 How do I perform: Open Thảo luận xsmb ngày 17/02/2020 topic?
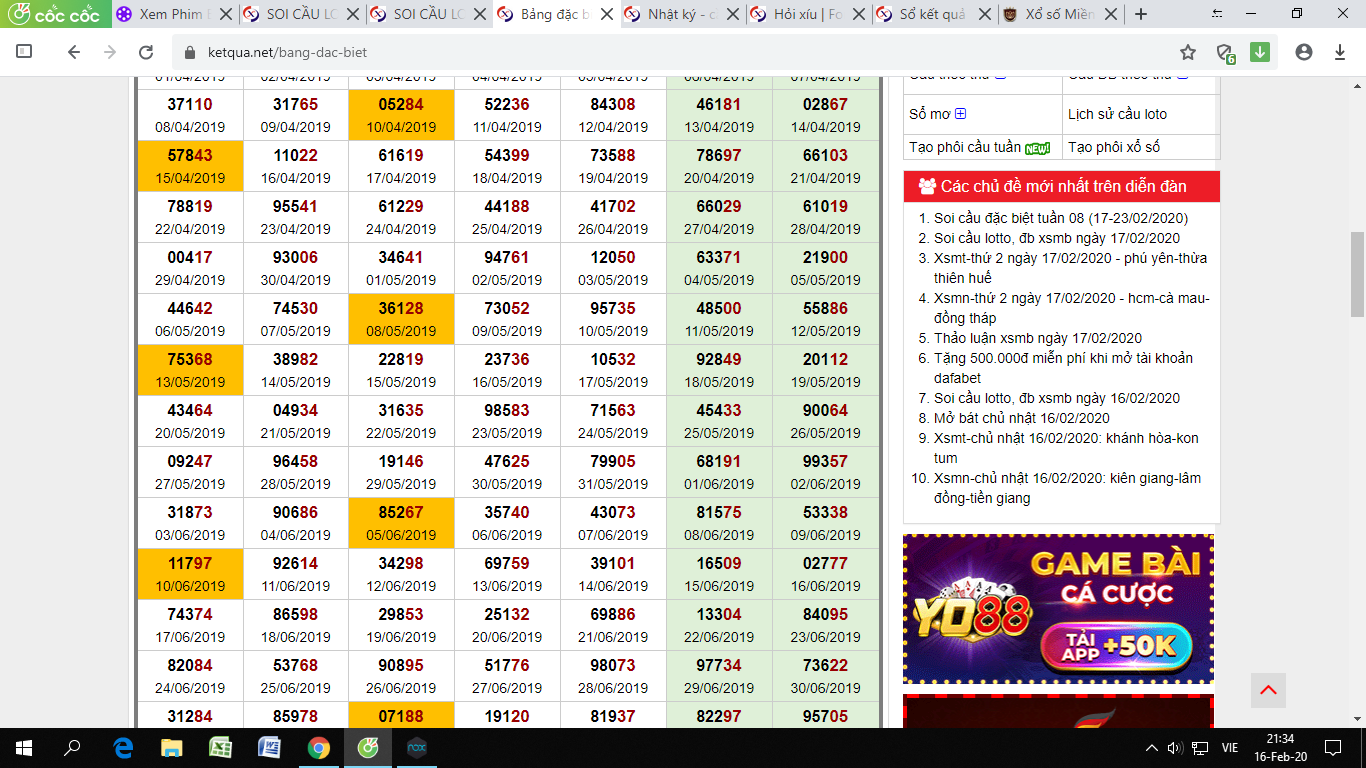[1037, 338]
